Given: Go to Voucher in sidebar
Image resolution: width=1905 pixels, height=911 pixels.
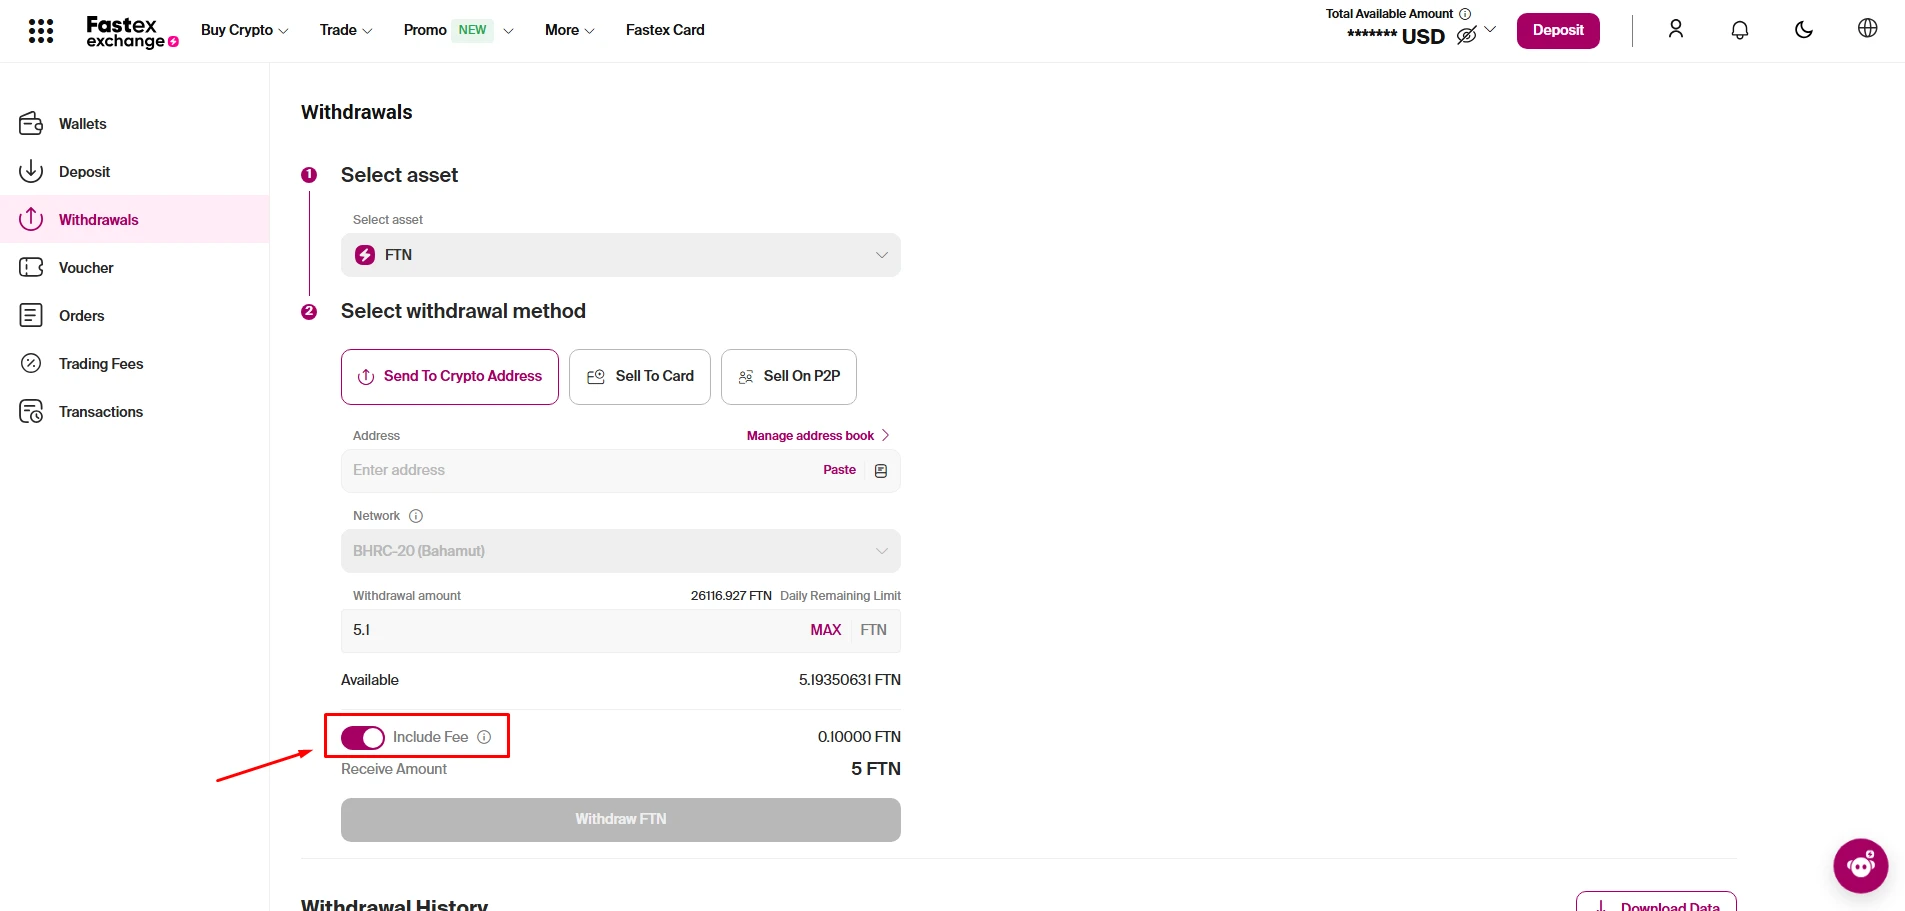Looking at the screenshot, I should click(x=86, y=268).
